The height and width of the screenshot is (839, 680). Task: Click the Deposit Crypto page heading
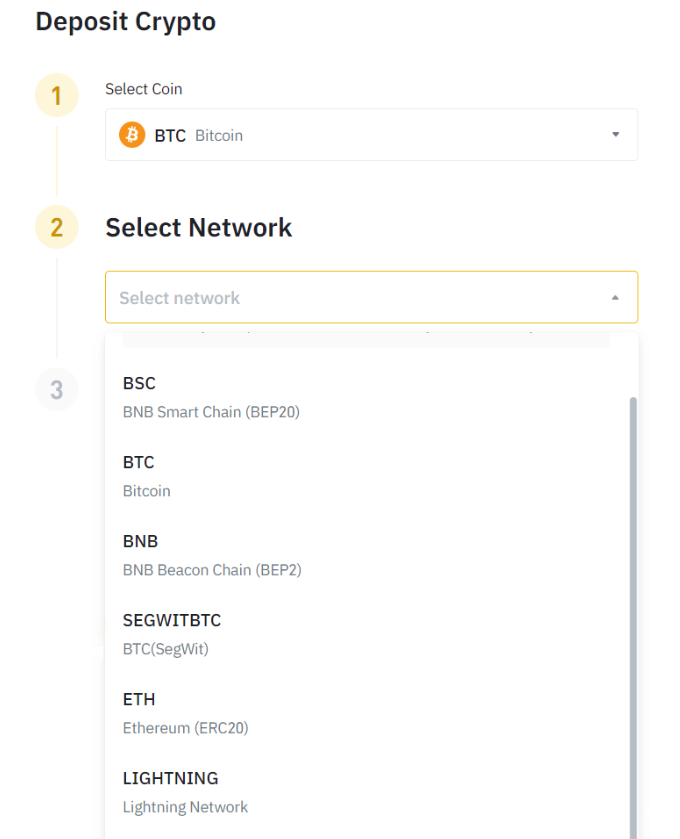(125, 21)
